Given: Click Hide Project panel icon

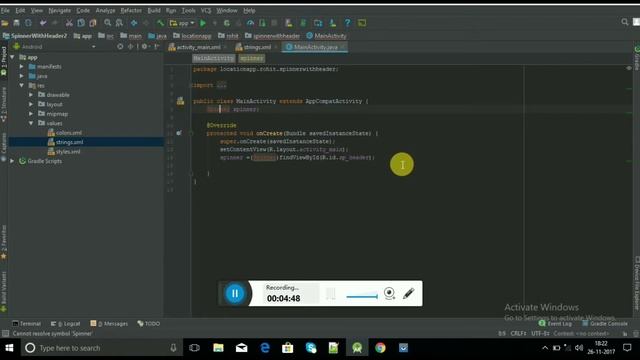Looking at the screenshot, I should (x=156, y=47).
